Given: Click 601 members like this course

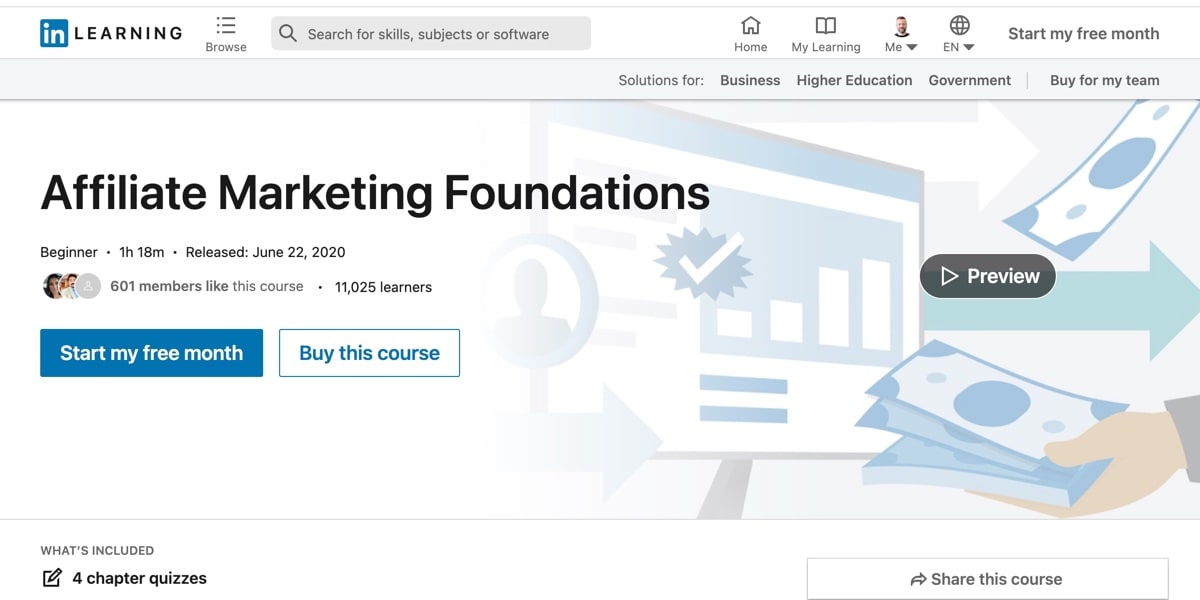Looking at the screenshot, I should 206,286.
